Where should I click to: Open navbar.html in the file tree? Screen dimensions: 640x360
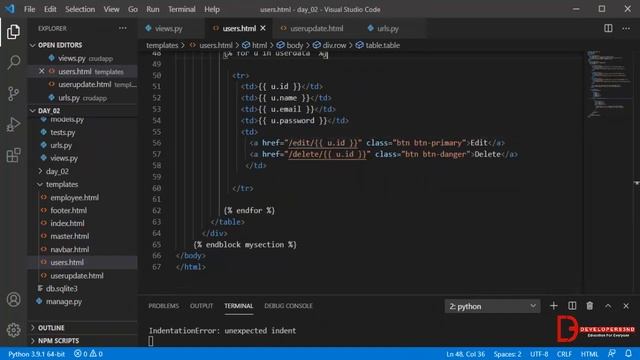coord(69,249)
